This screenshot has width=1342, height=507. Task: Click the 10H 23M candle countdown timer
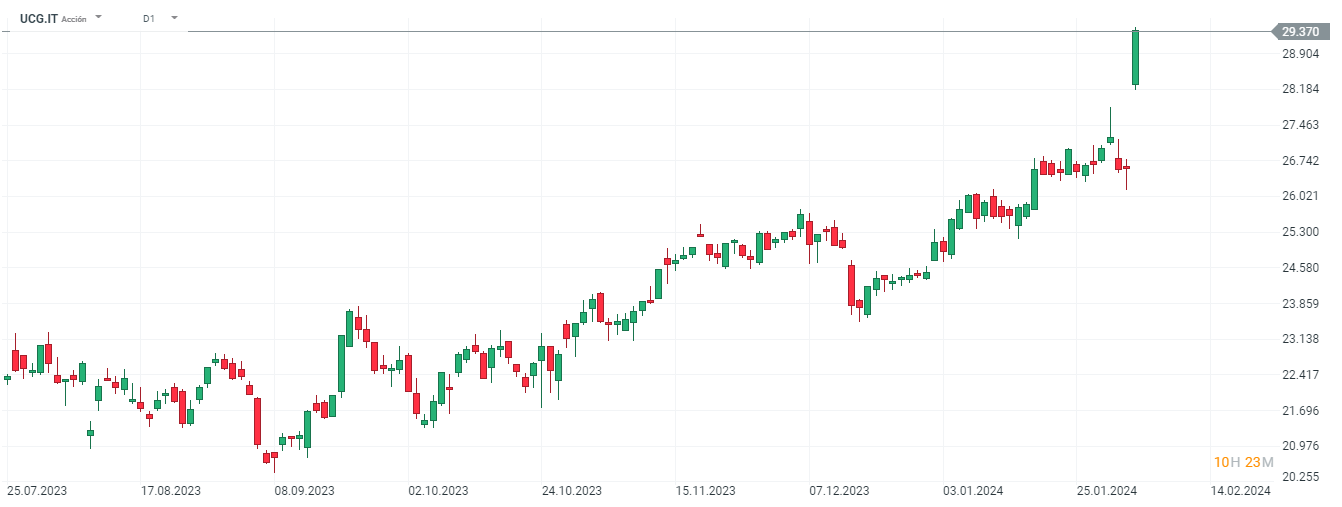(1243, 462)
